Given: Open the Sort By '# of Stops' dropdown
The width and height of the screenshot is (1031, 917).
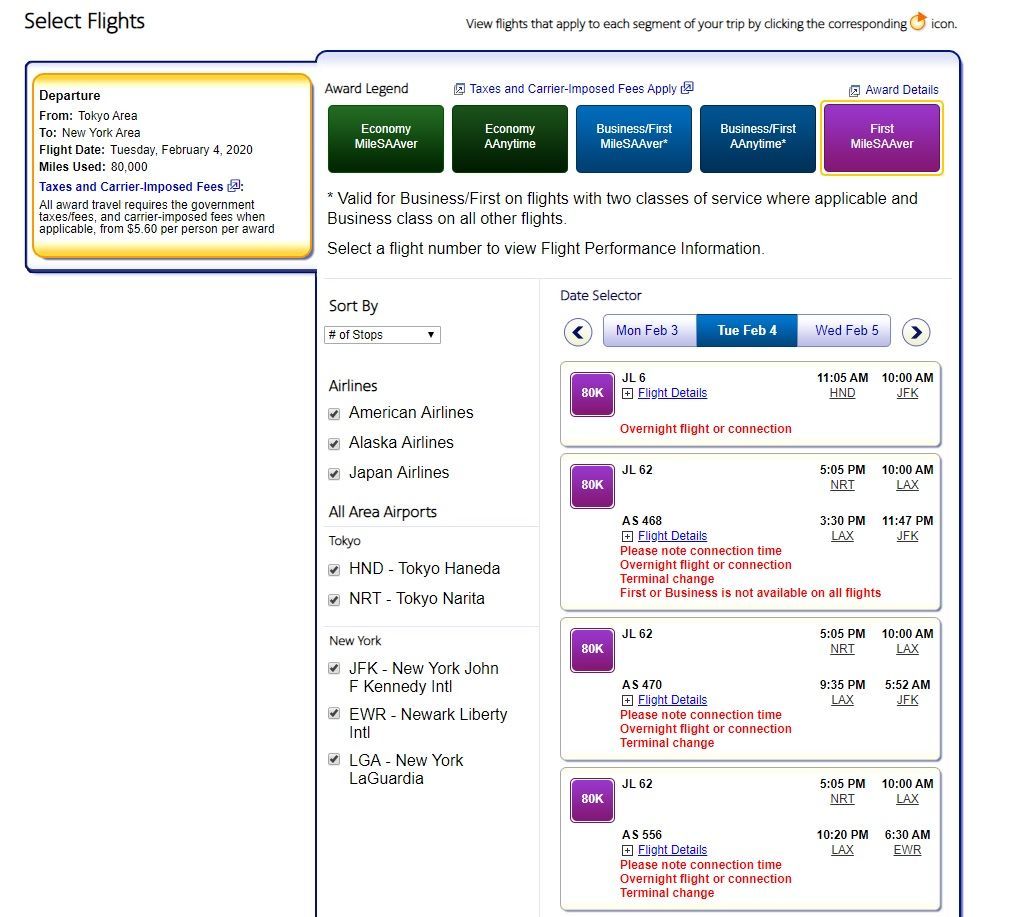Looking at the screenshot, I should pos(382,335).
